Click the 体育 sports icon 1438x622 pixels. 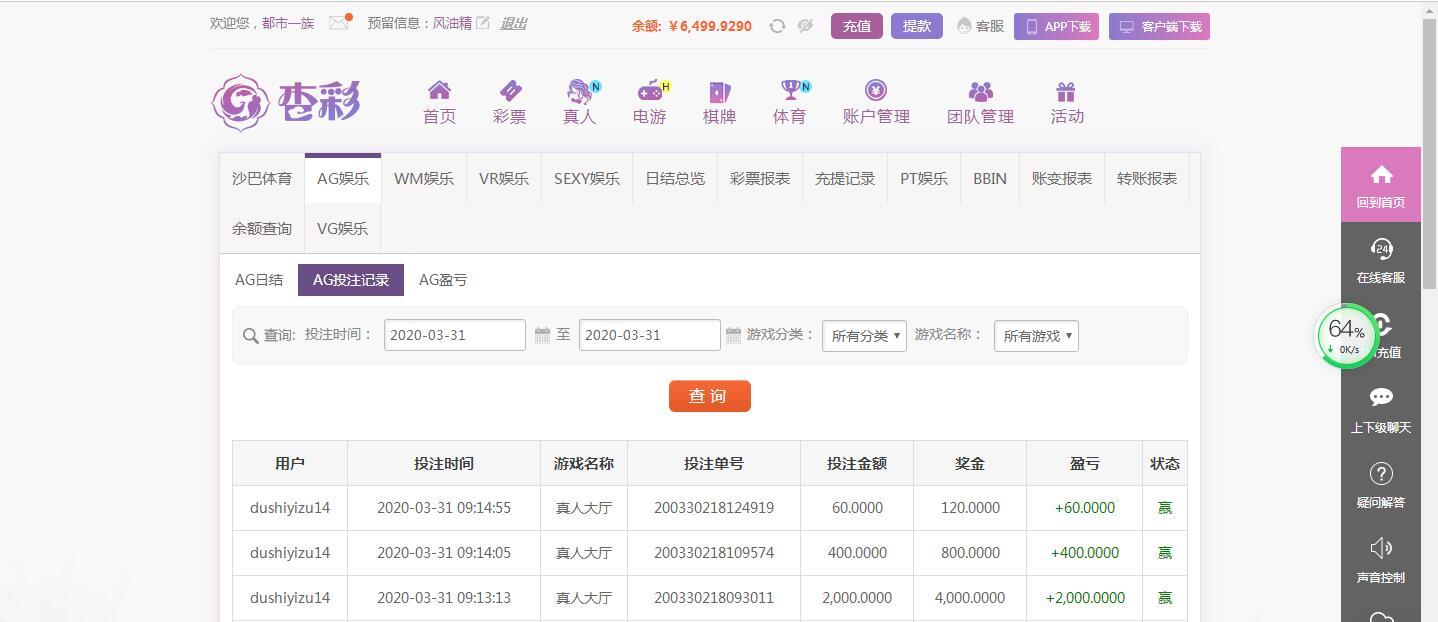789,100
